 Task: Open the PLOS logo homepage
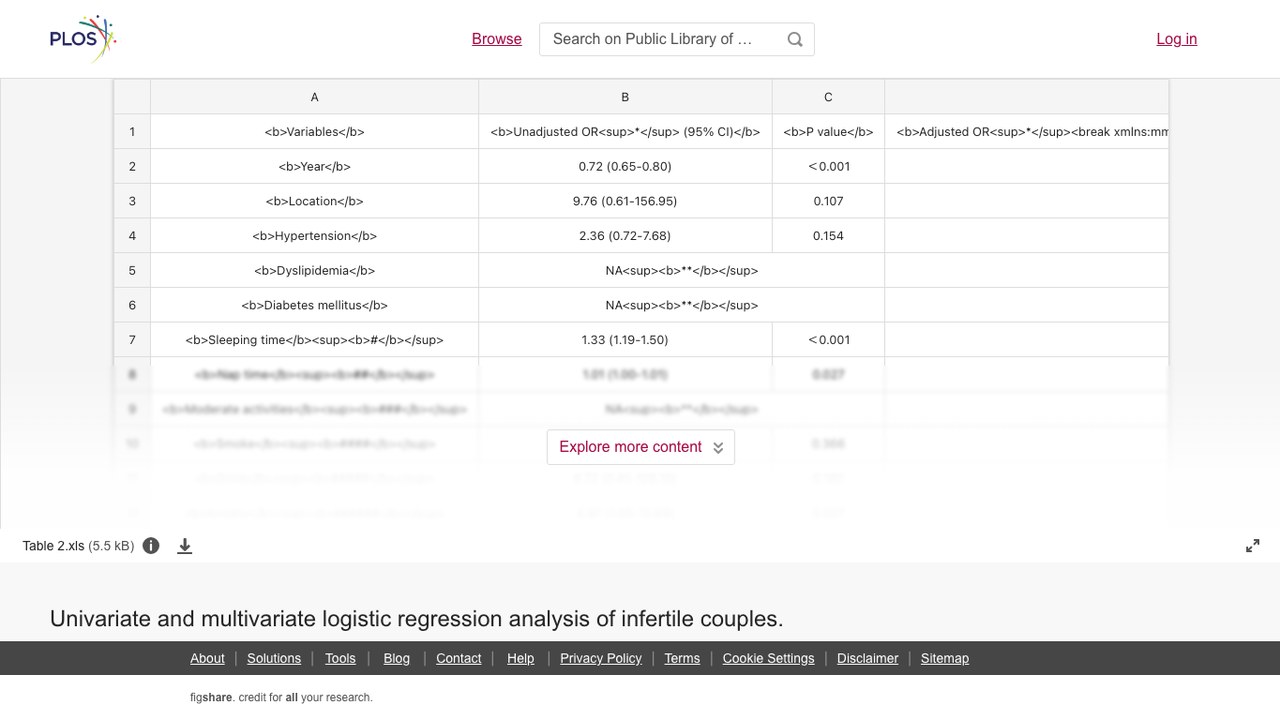[x=83, y=39]
